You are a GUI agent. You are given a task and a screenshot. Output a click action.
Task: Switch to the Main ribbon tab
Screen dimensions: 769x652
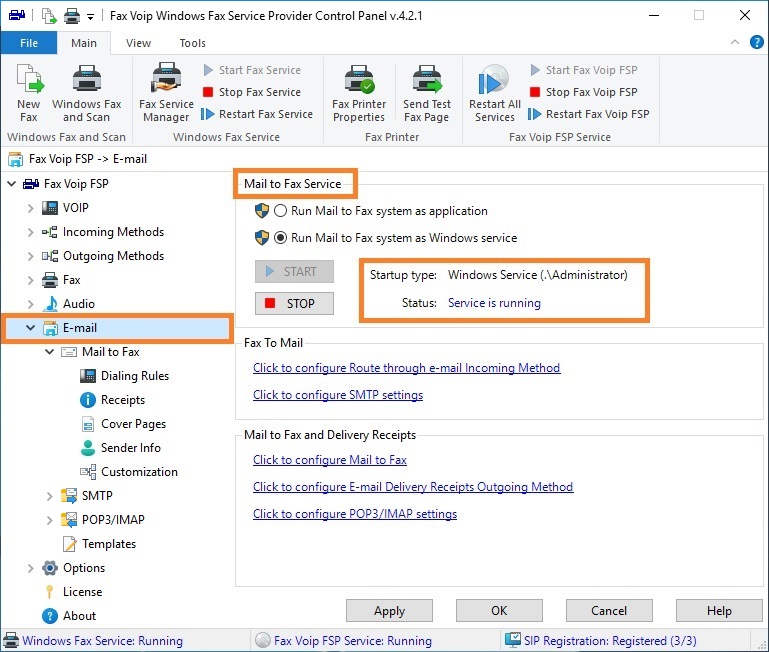pyautogui.click(x=84, y=43)
